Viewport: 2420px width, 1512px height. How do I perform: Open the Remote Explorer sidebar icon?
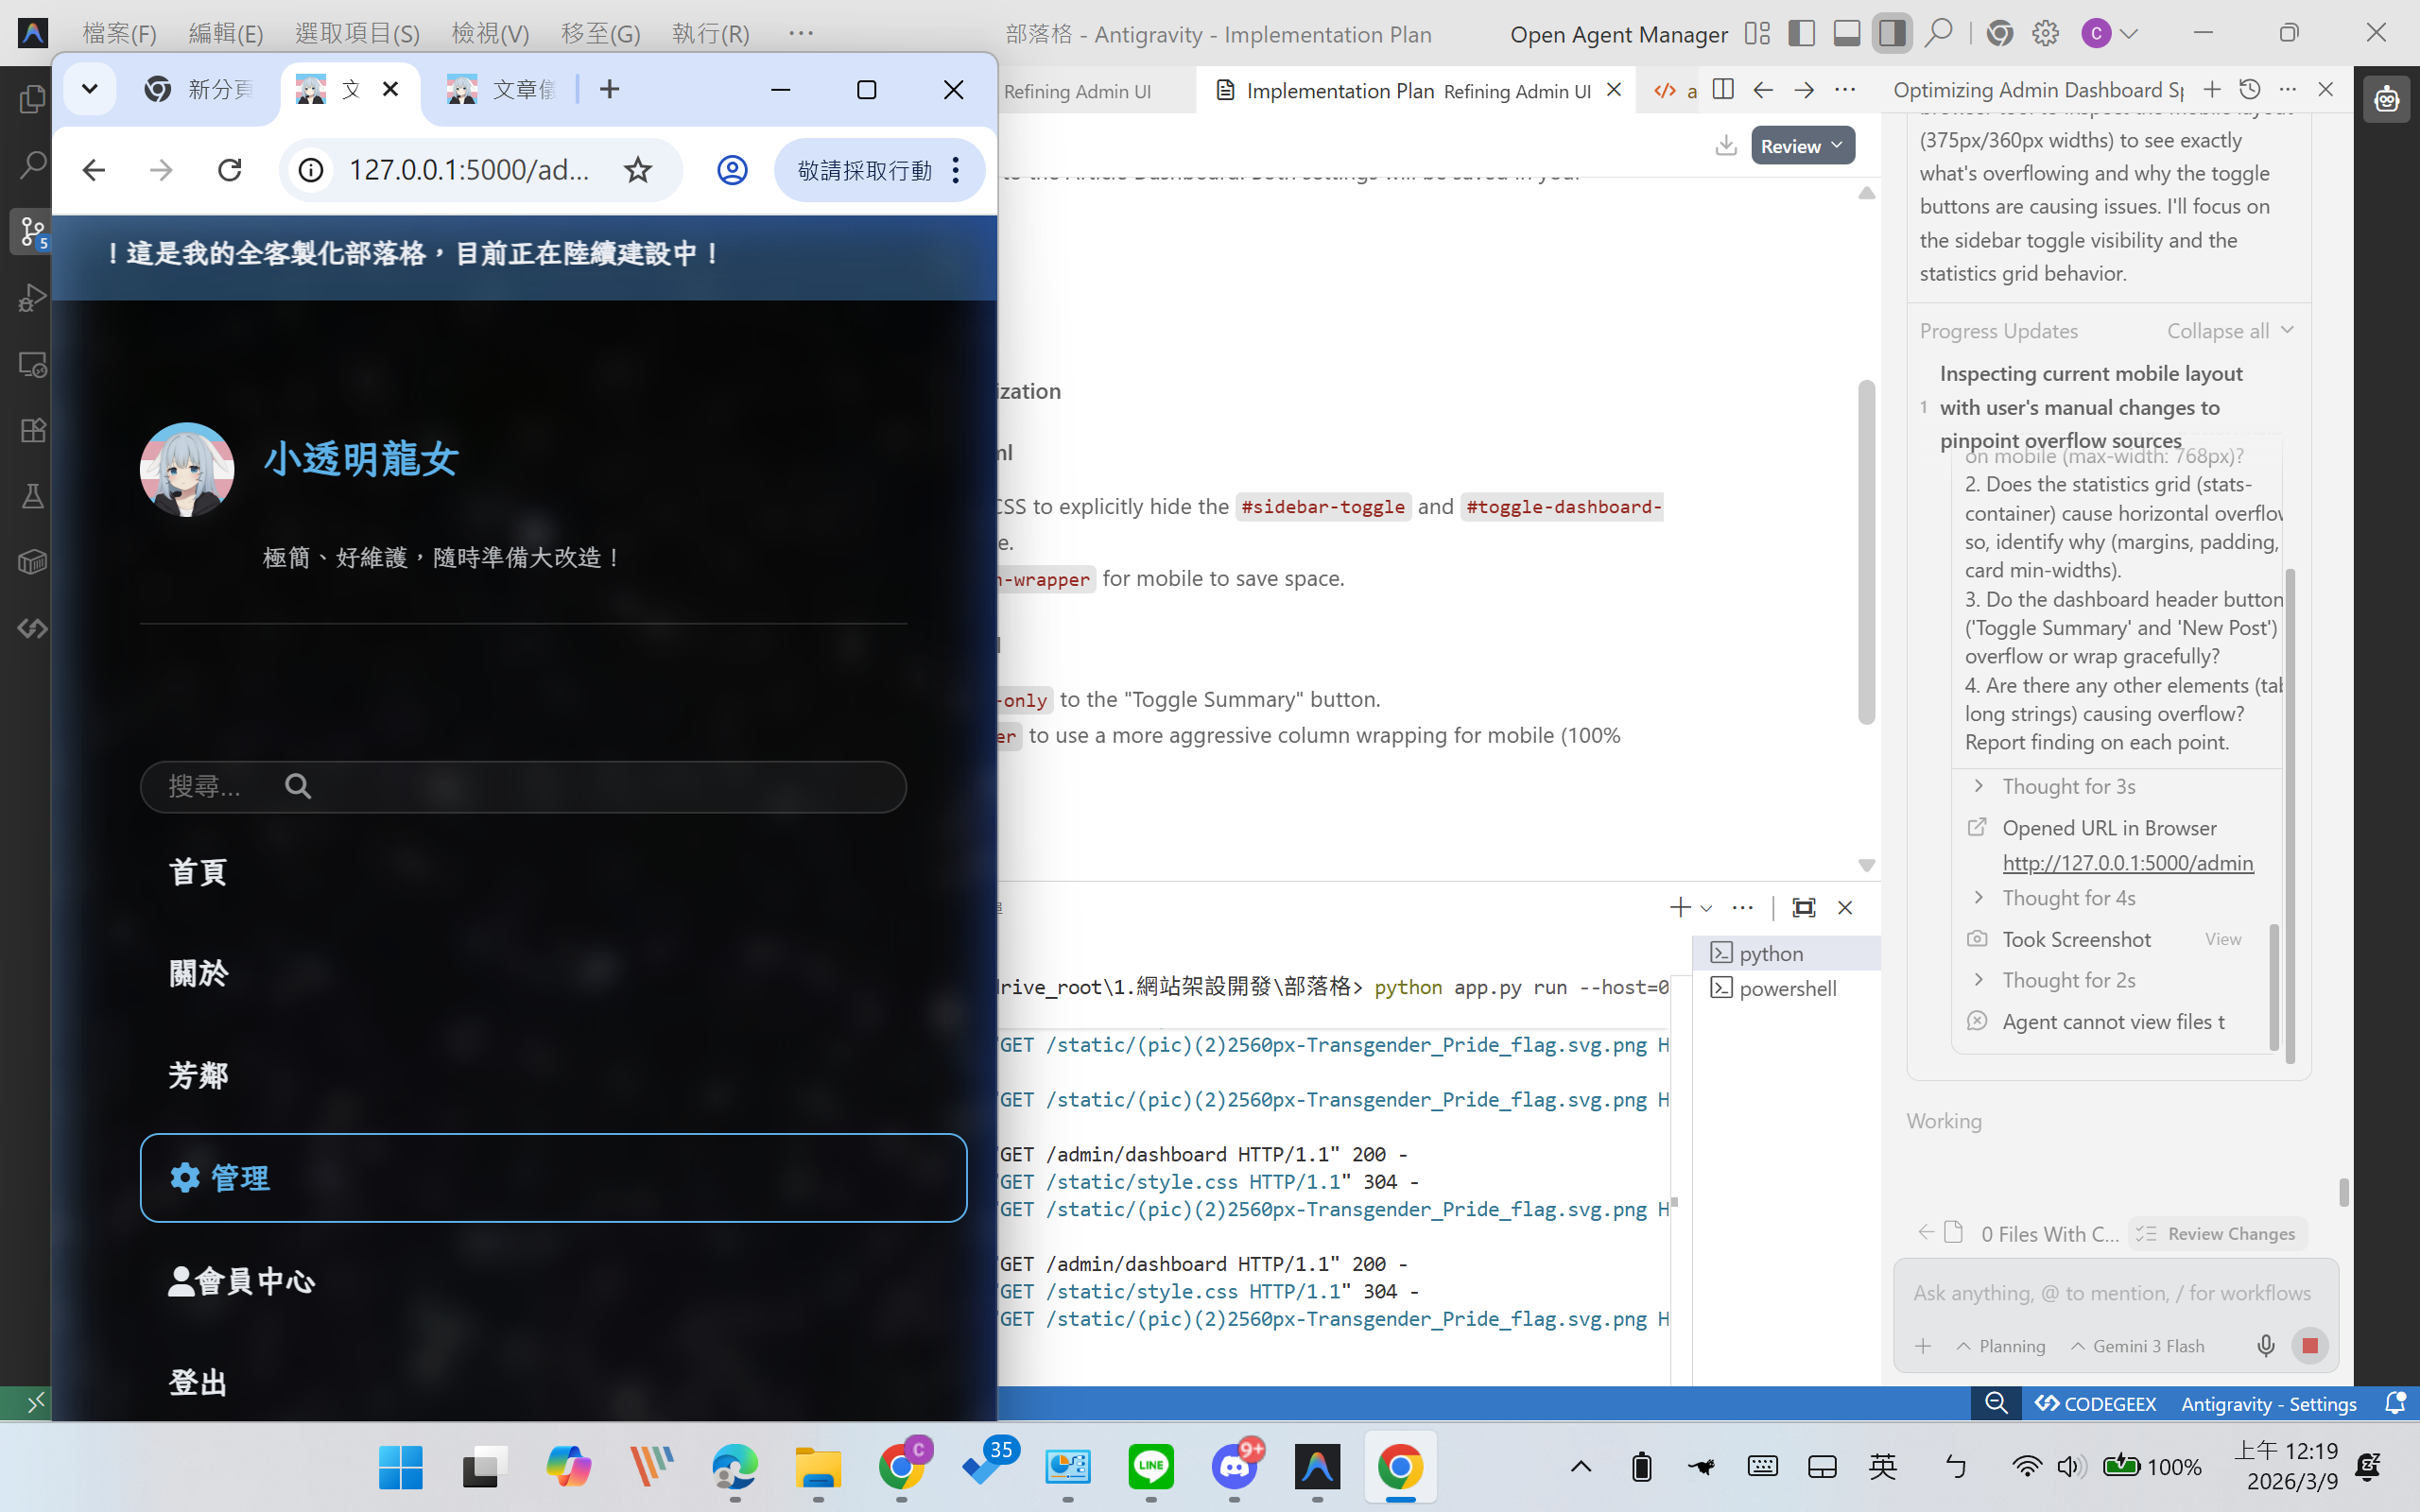32,366
